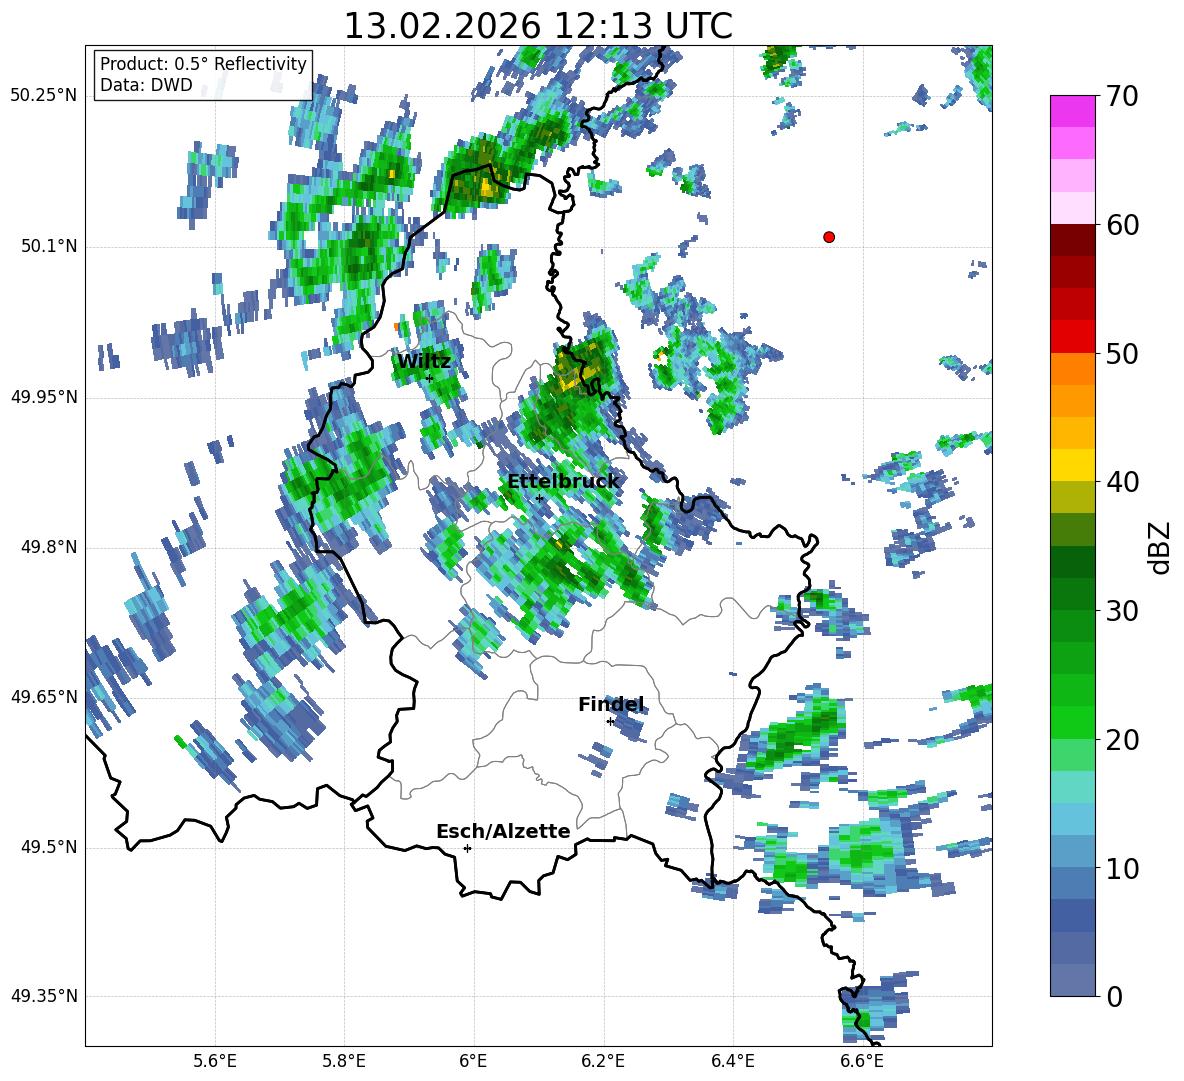Click the title '13.02.2026 12:13 UTC'
This screenshot has width=1184, height=1081.
pos(538,26)
